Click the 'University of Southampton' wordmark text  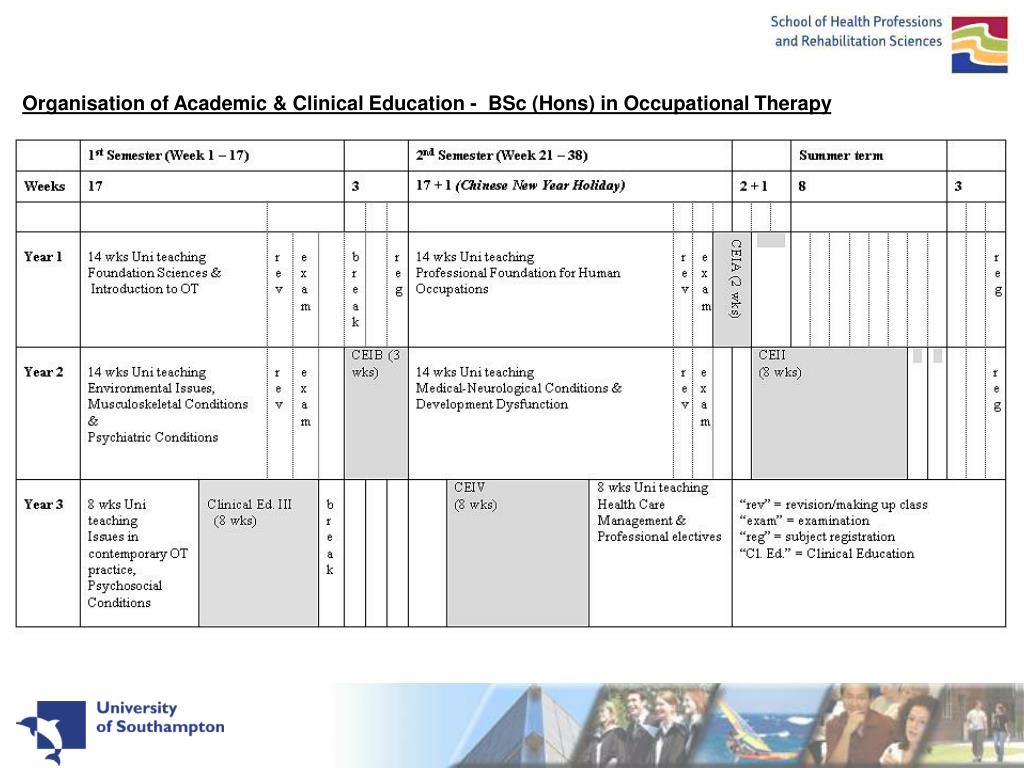(x=160, y=717)
